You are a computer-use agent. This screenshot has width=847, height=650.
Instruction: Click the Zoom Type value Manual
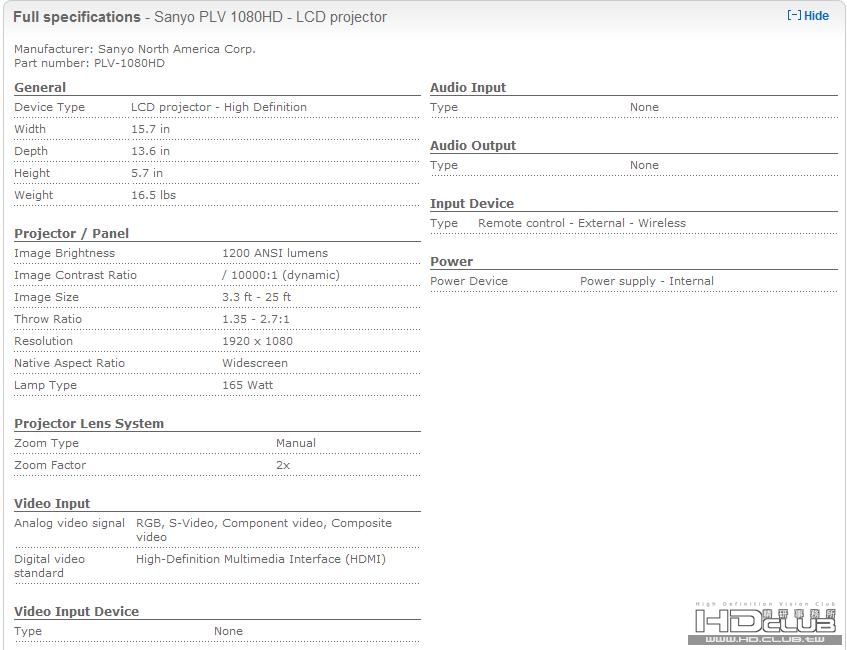tap(295, 443)
